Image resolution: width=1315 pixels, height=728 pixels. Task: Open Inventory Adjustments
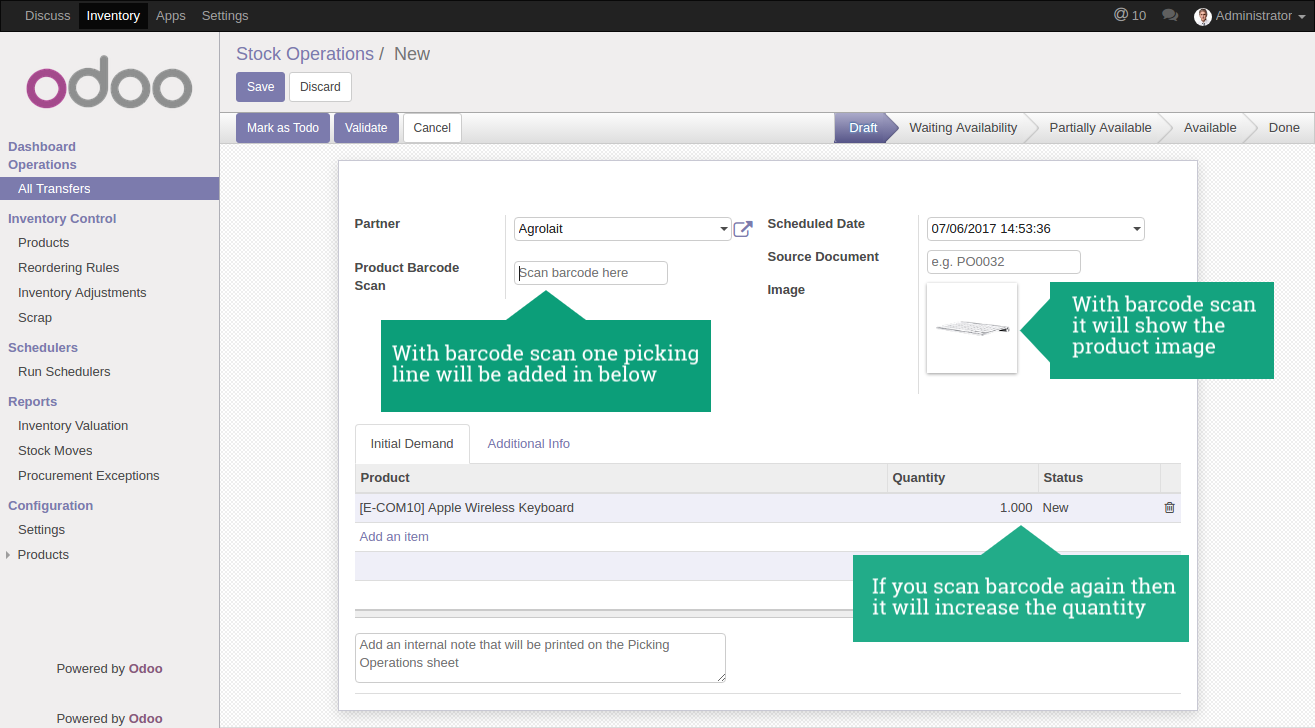coord(82,293)
